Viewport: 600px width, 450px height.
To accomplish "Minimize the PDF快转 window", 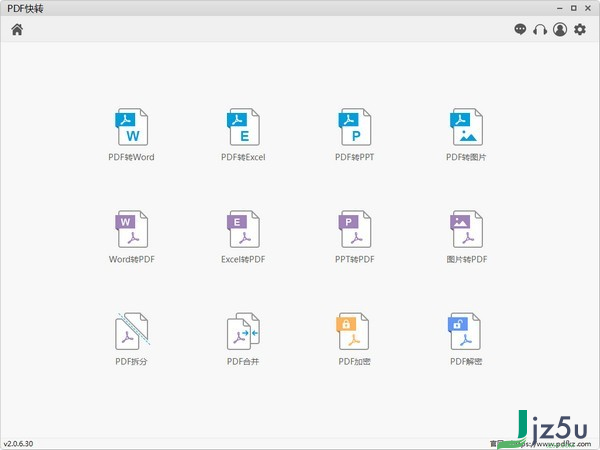I will (560, 8).
